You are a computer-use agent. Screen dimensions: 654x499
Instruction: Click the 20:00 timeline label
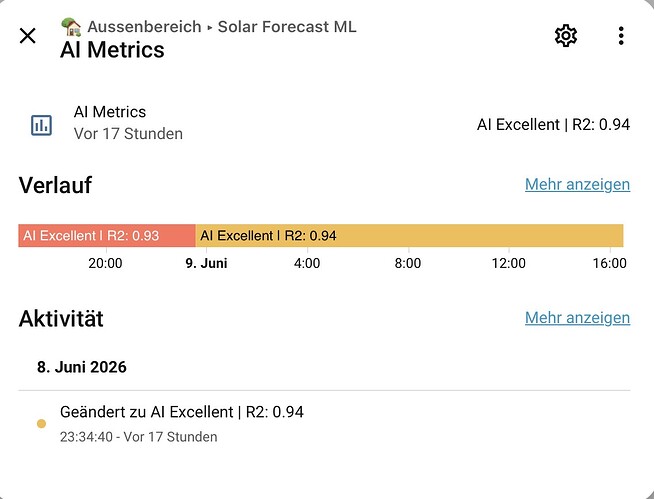(x=105, y=263)
